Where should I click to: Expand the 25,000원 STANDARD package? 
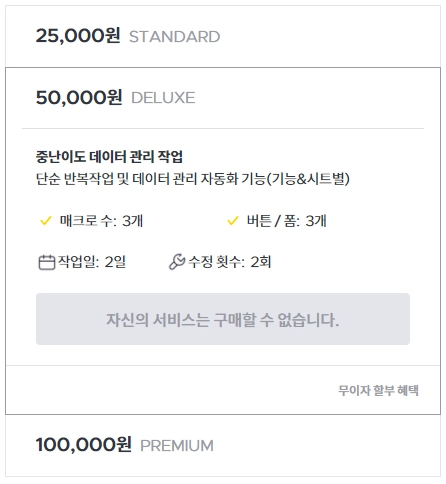[223, 36]
